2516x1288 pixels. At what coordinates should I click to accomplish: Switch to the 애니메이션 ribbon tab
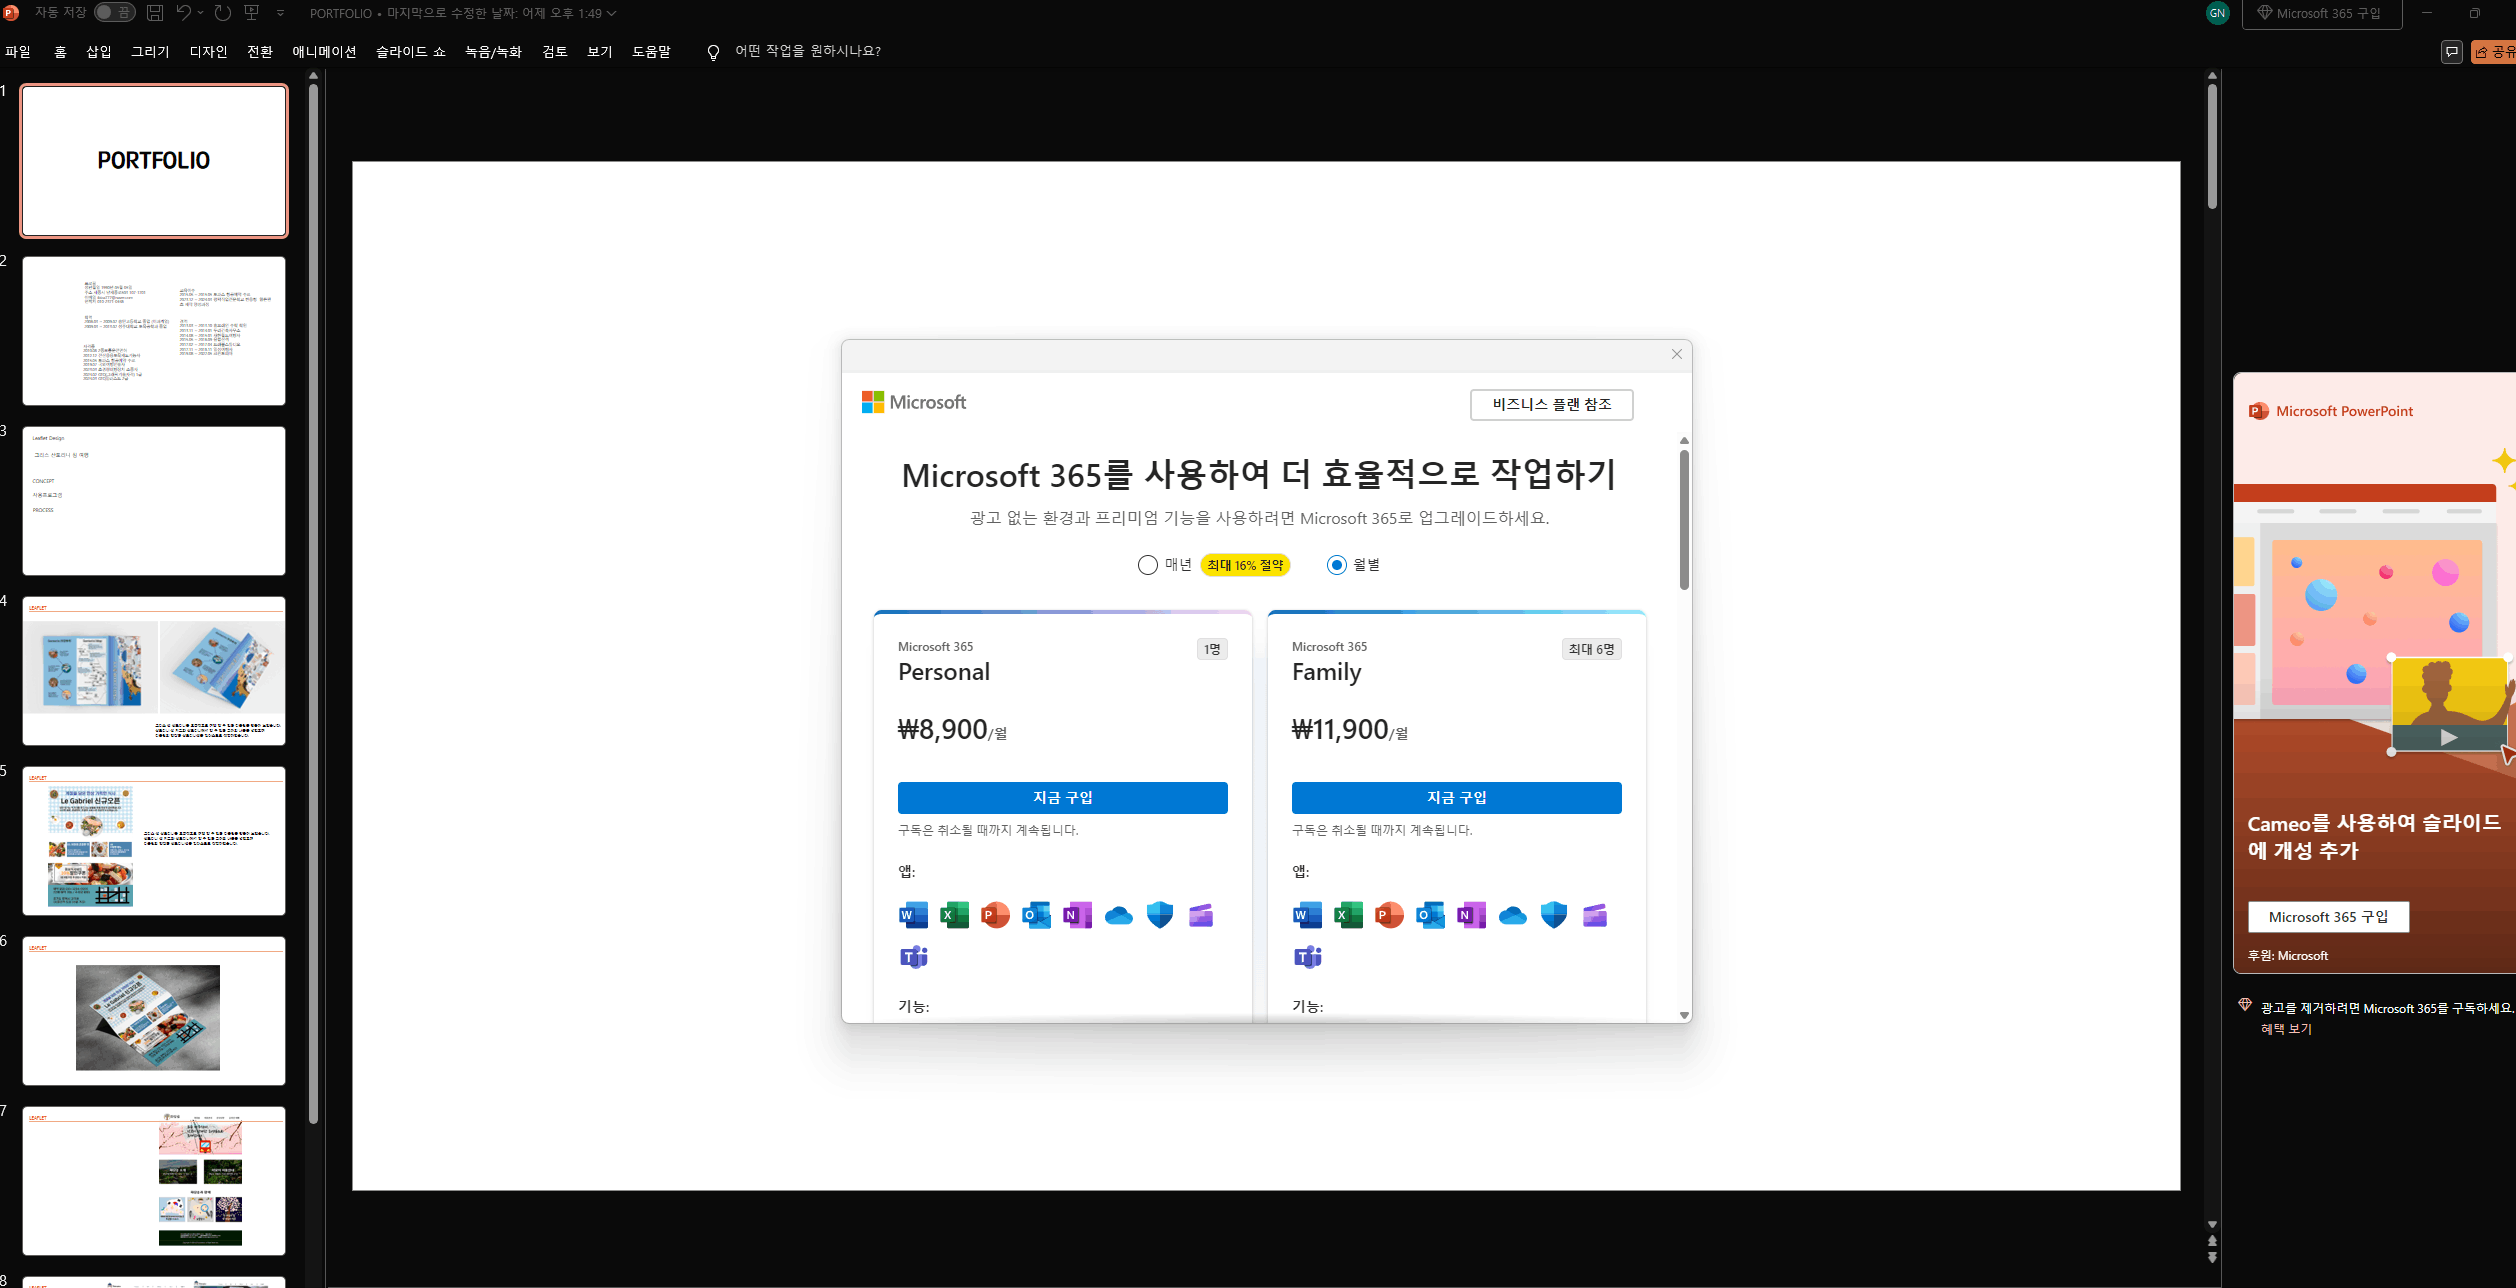pos(324,52)
